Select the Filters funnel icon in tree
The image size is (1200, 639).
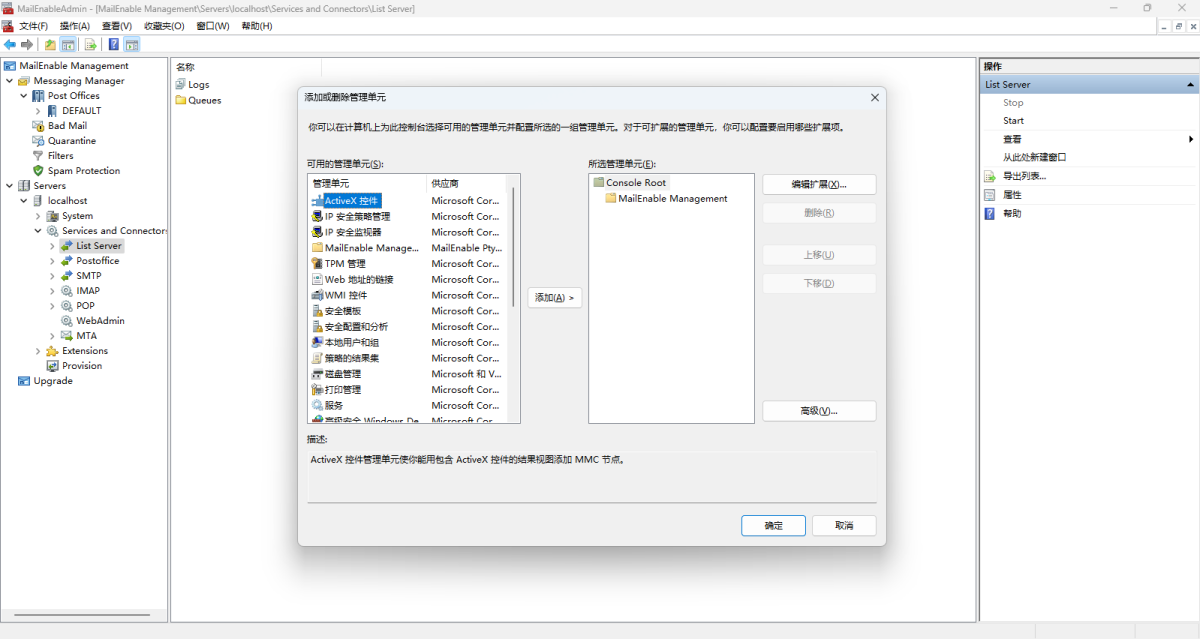click(39, 156)
